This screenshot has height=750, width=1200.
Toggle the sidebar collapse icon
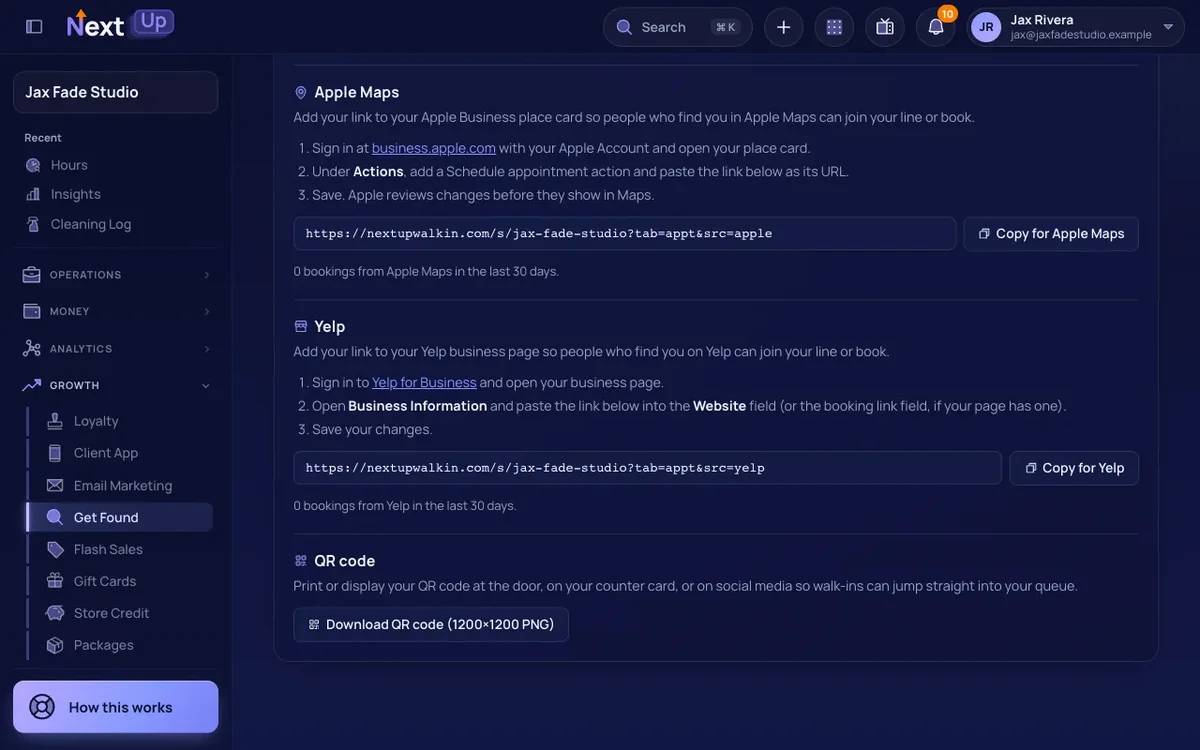coord(34,27)
